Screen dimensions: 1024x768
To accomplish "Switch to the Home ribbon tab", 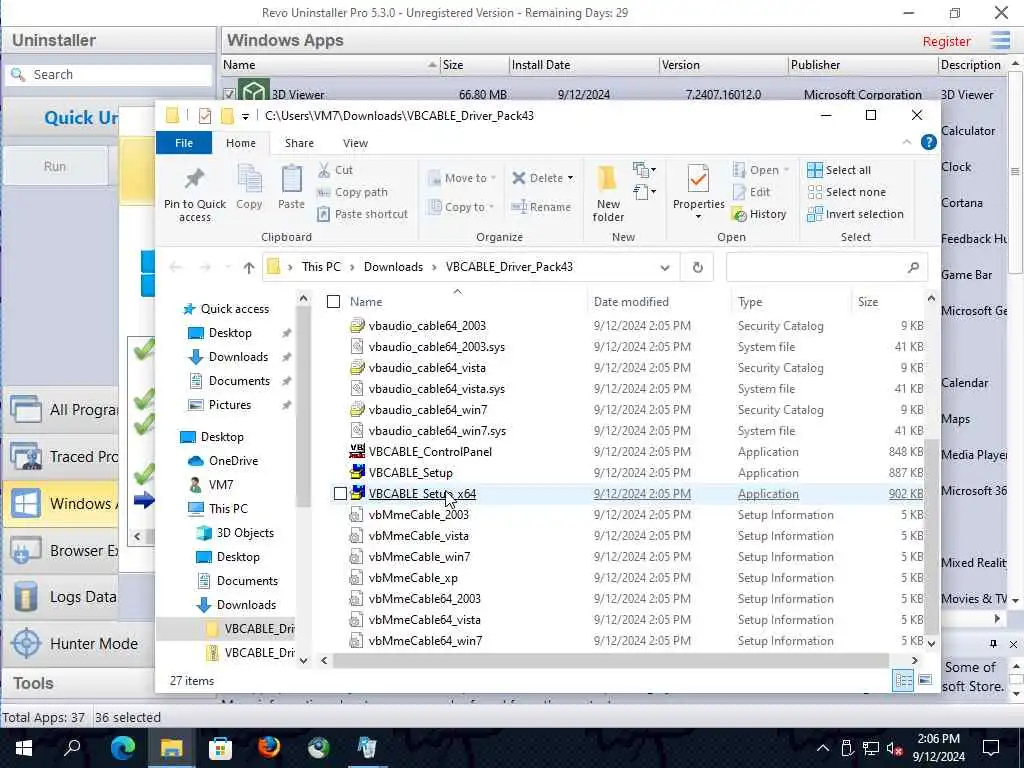I will [x=241, y=143].
